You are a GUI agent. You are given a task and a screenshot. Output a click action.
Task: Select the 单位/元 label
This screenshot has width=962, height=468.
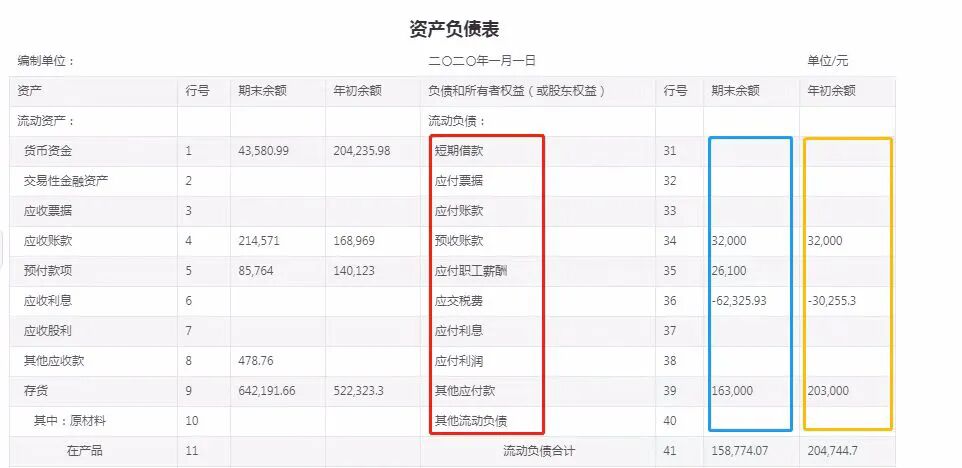click(x=828, y=61)
